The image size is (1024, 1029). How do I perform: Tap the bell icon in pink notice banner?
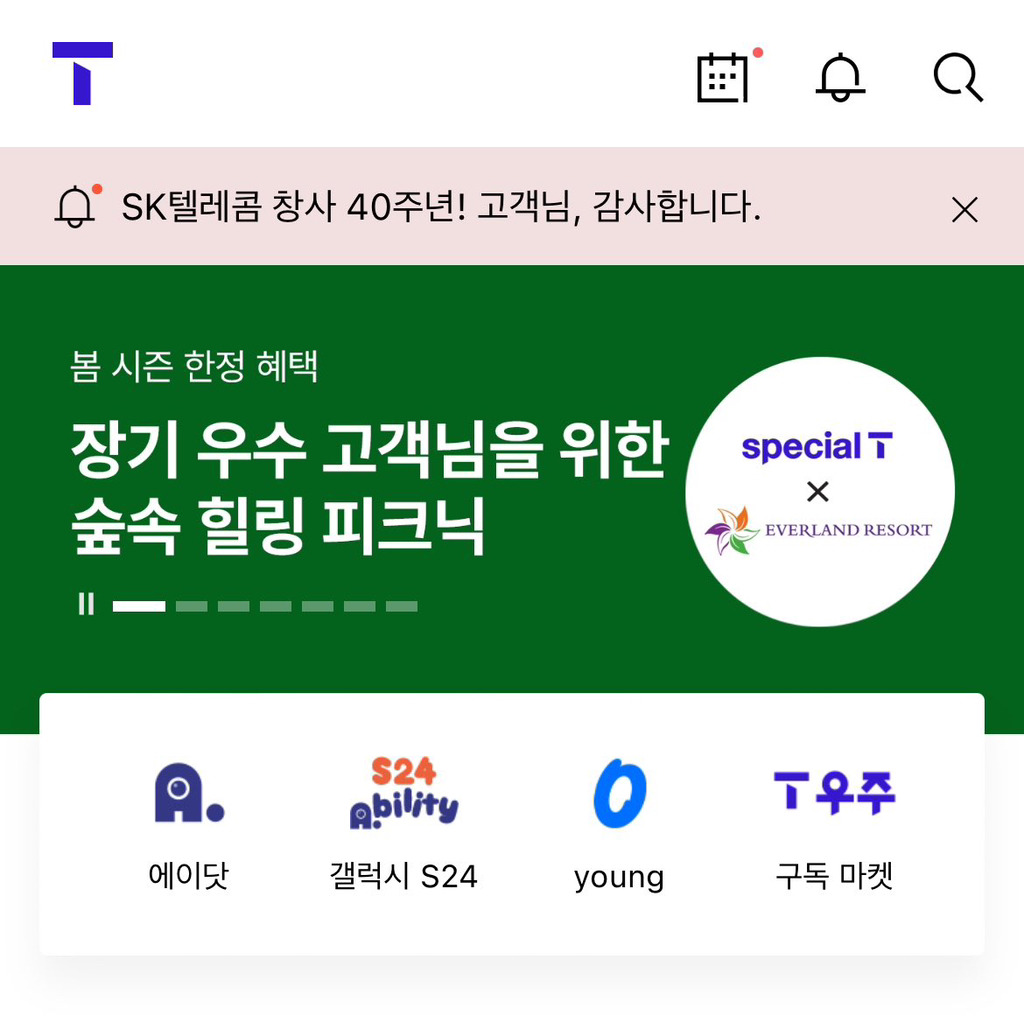click(x=77, y=206)
